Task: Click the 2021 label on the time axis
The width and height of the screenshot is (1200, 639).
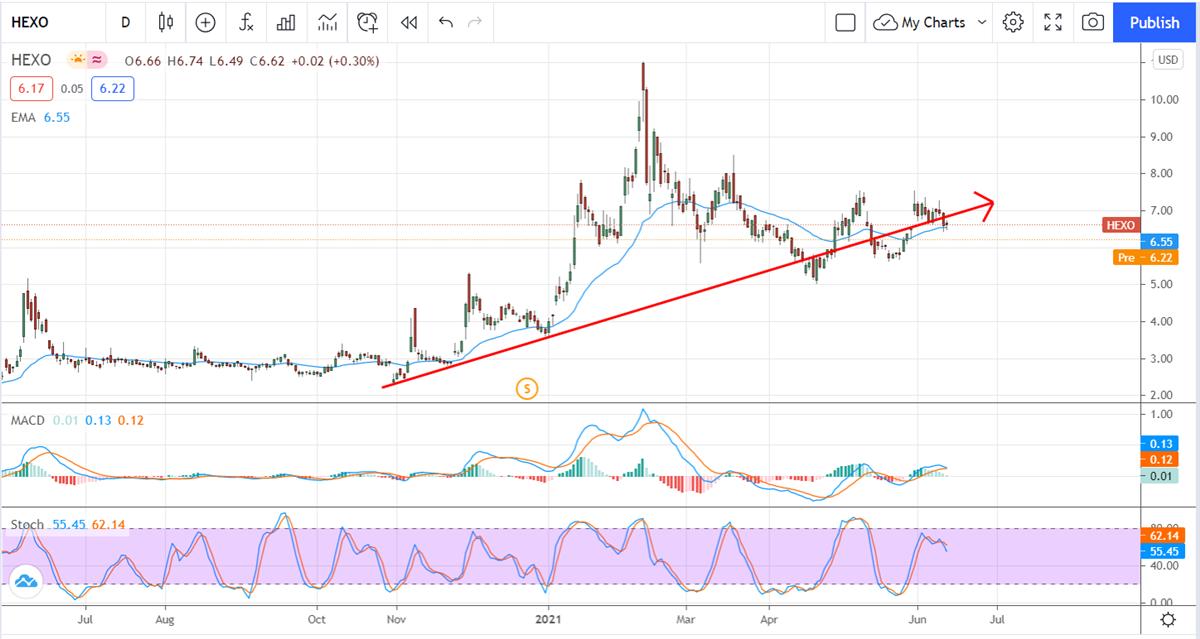Action: tap(548, 621)
